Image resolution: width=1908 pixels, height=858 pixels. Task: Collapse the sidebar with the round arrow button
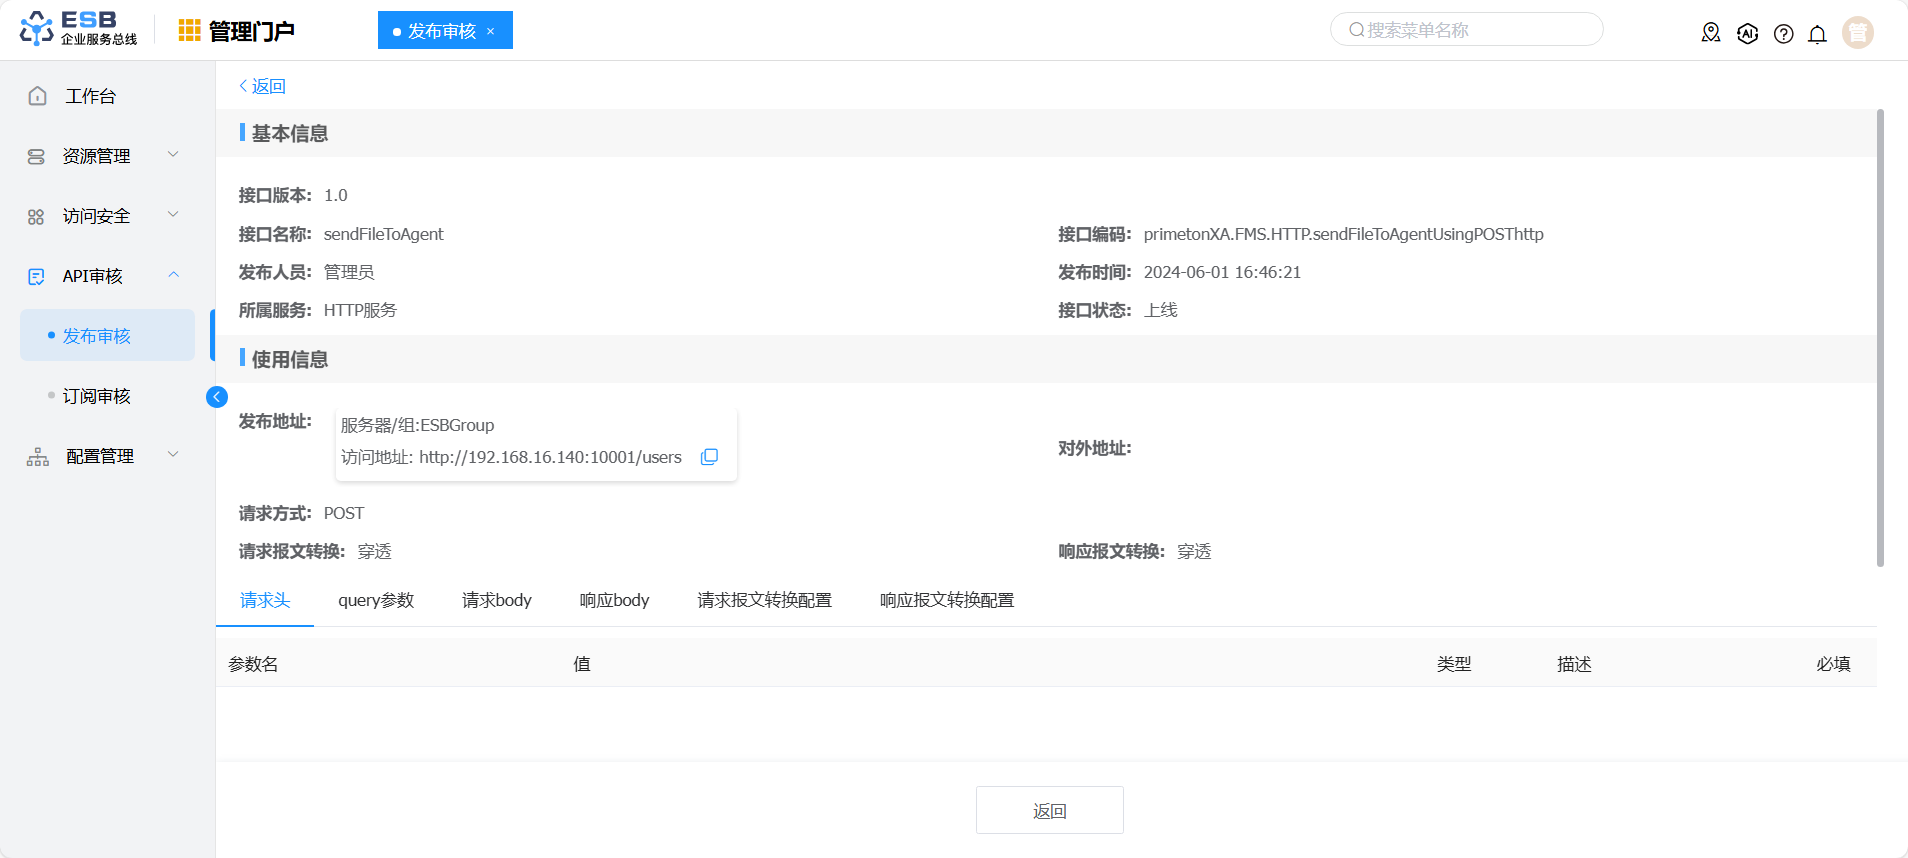tap(217, 397)
